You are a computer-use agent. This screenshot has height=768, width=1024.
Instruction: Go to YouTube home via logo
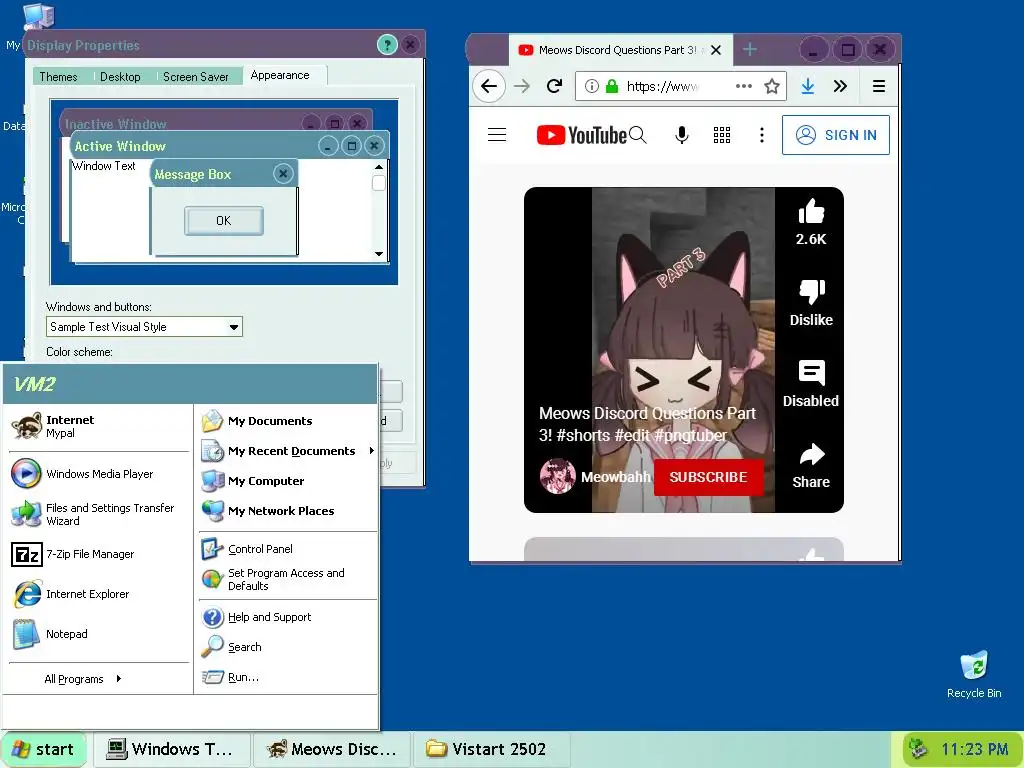click(581, 135)
